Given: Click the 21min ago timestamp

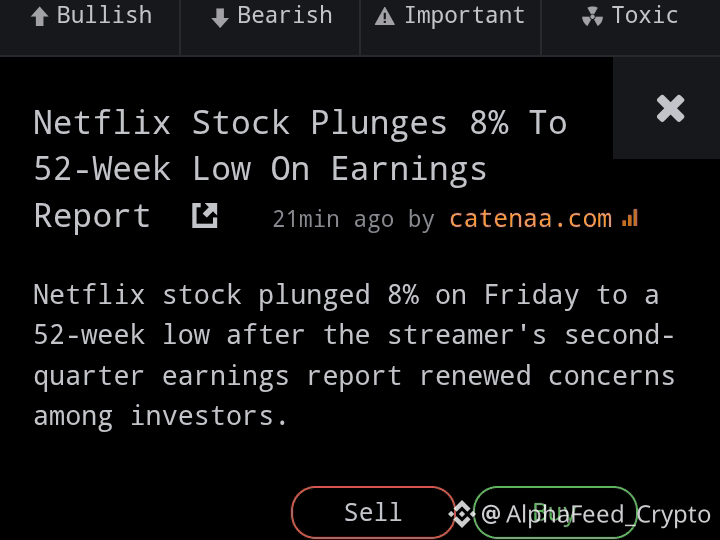Looking at the screenshot, I should pos(333,219).
